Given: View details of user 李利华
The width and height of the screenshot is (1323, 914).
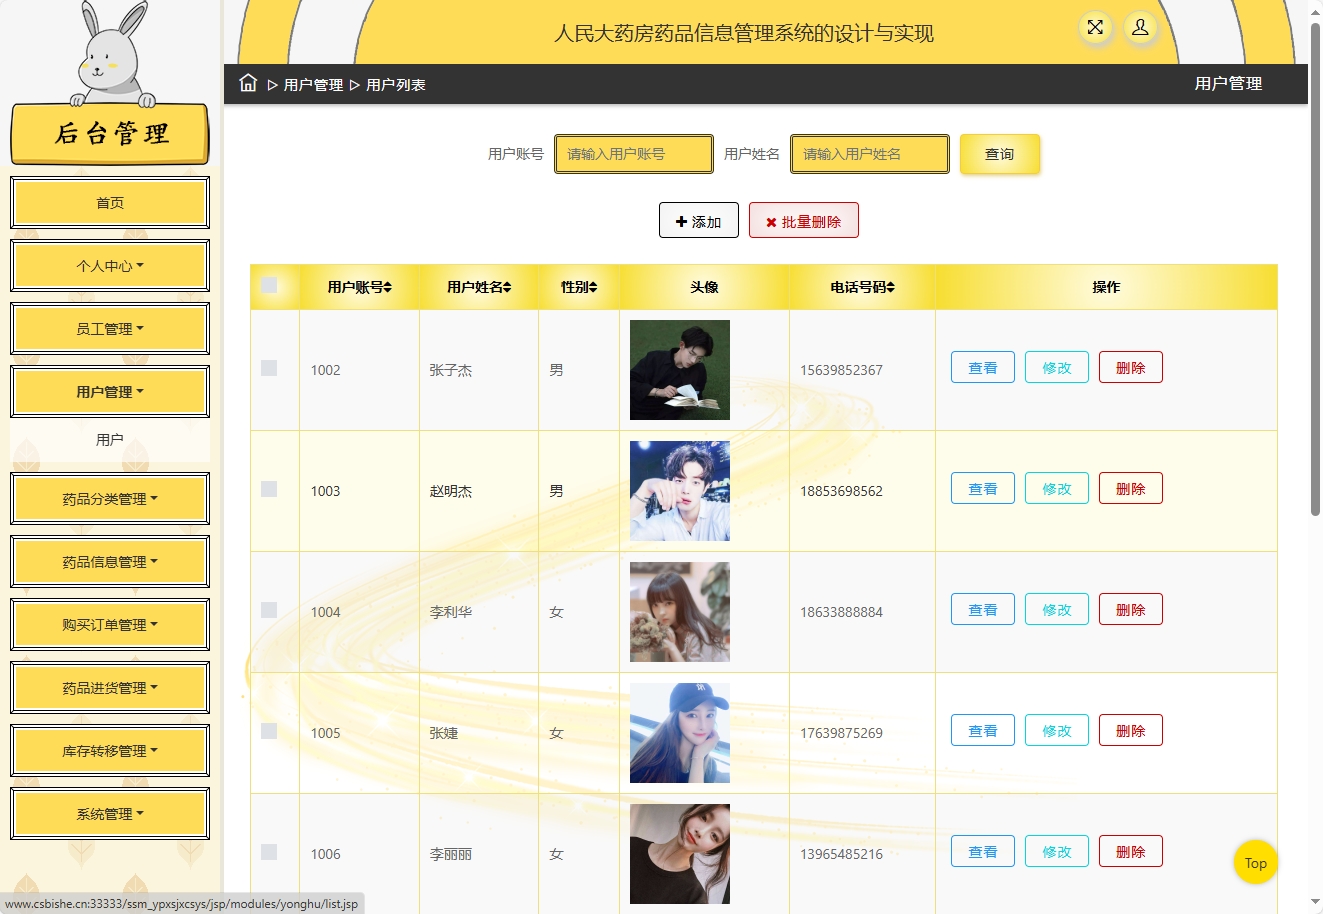Looking at the screenshot, I should pos(983,610).
